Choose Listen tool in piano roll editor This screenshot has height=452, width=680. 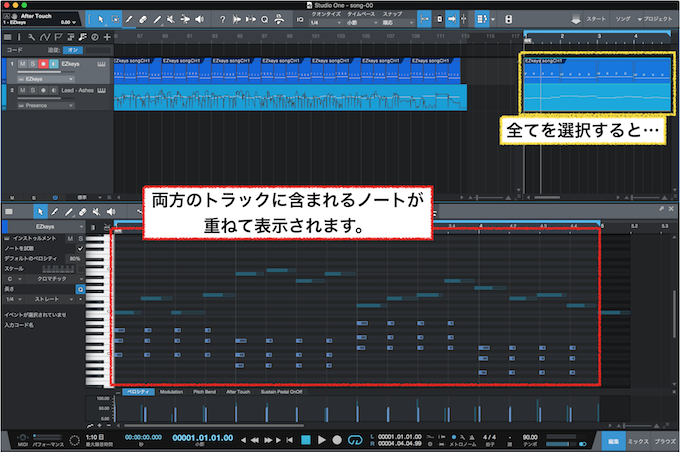(x=111, y=212)
